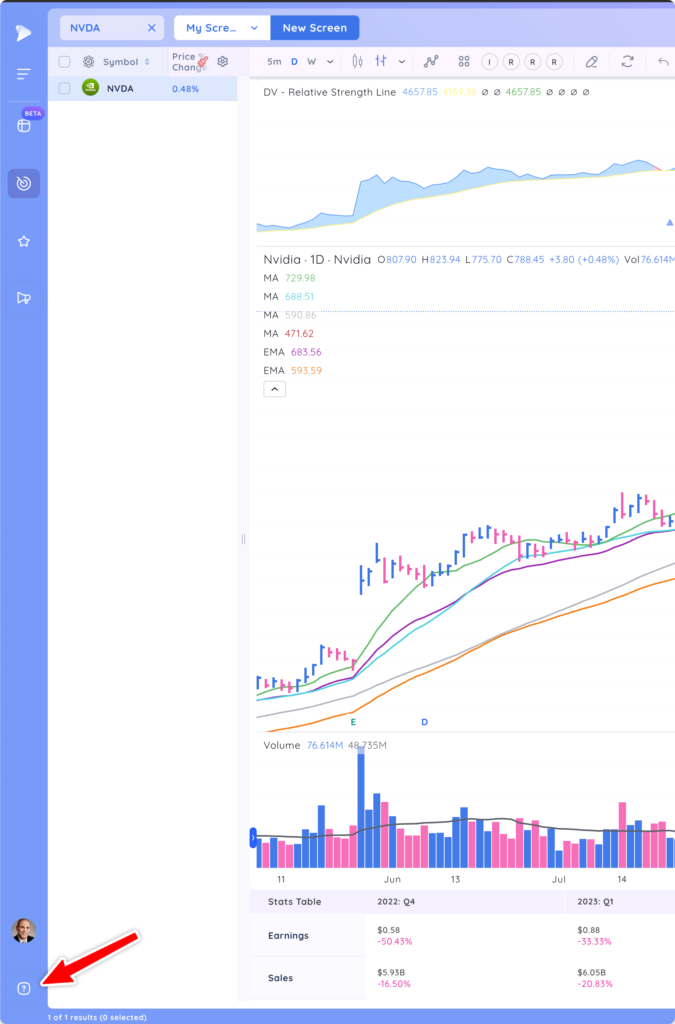This screenshot has height=1024, width=675.
Task: Select bar chart type icon
Action: tap(381, 61)
